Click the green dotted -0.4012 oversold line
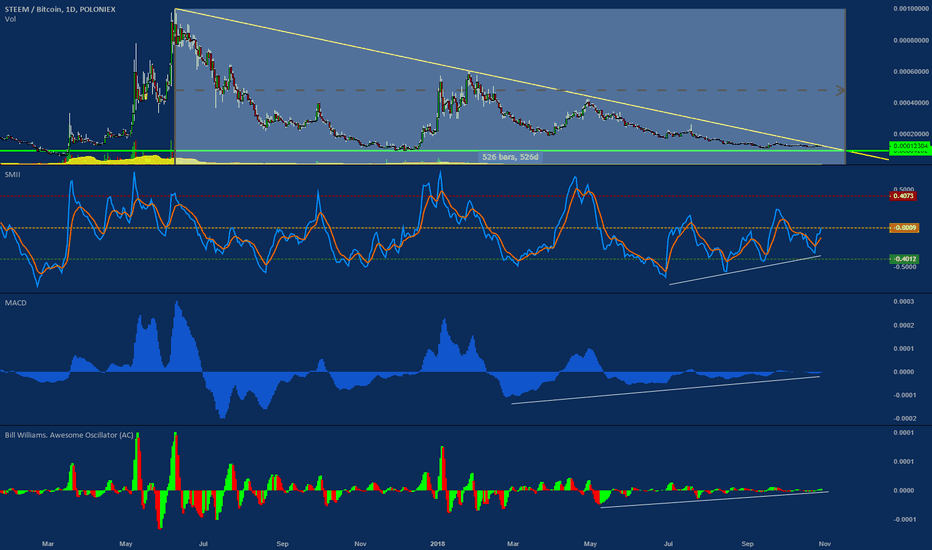The height and width of the screenshot is (550, 932). coord(445,259)
